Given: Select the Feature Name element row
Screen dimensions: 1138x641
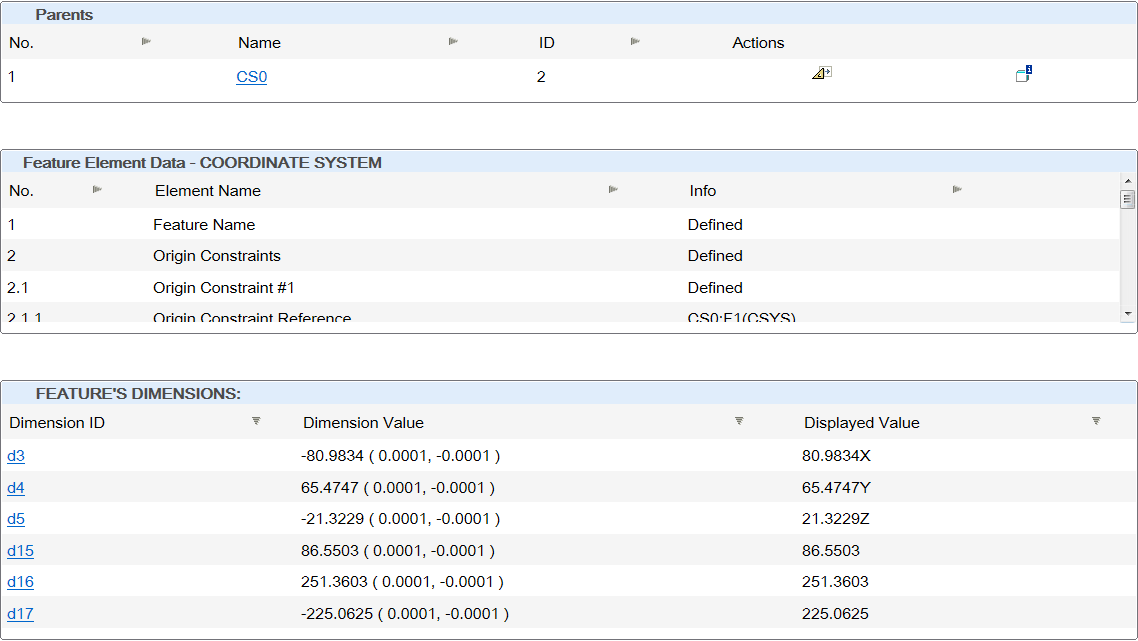Looking at the screenshot, I should point(560,224).
